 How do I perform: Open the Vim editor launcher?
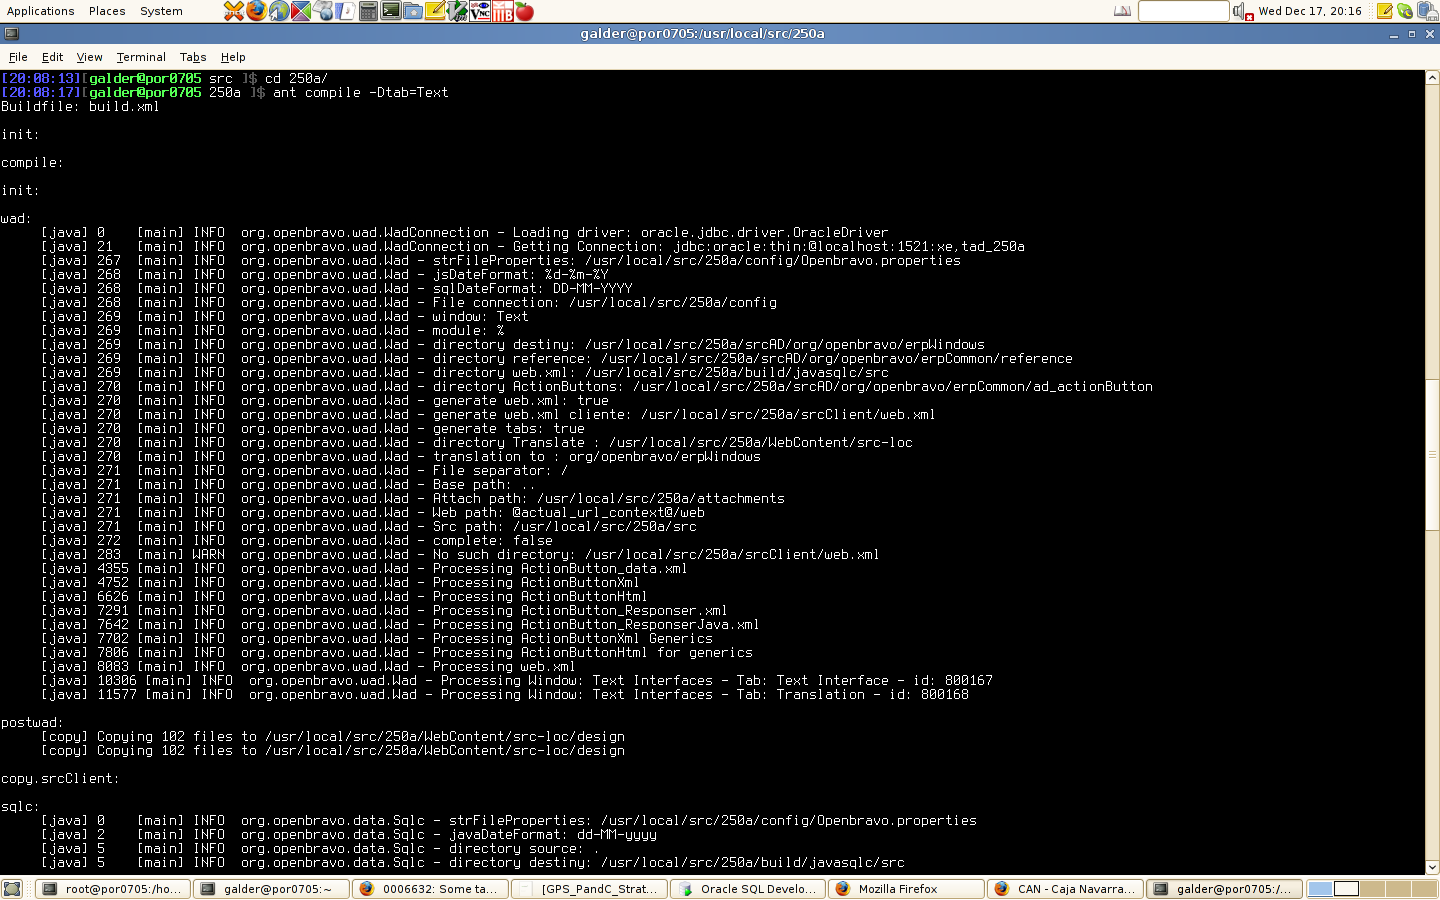pyautogui.click(x=457, y=11)
